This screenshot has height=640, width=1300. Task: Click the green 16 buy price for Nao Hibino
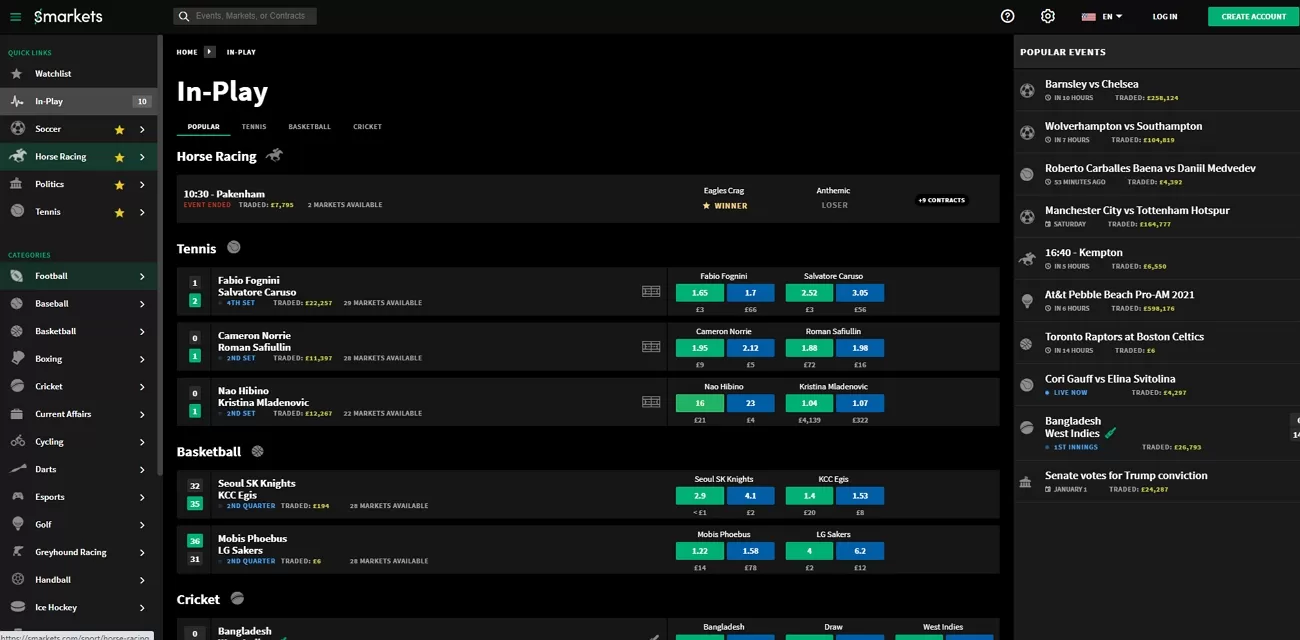(700, 403)
